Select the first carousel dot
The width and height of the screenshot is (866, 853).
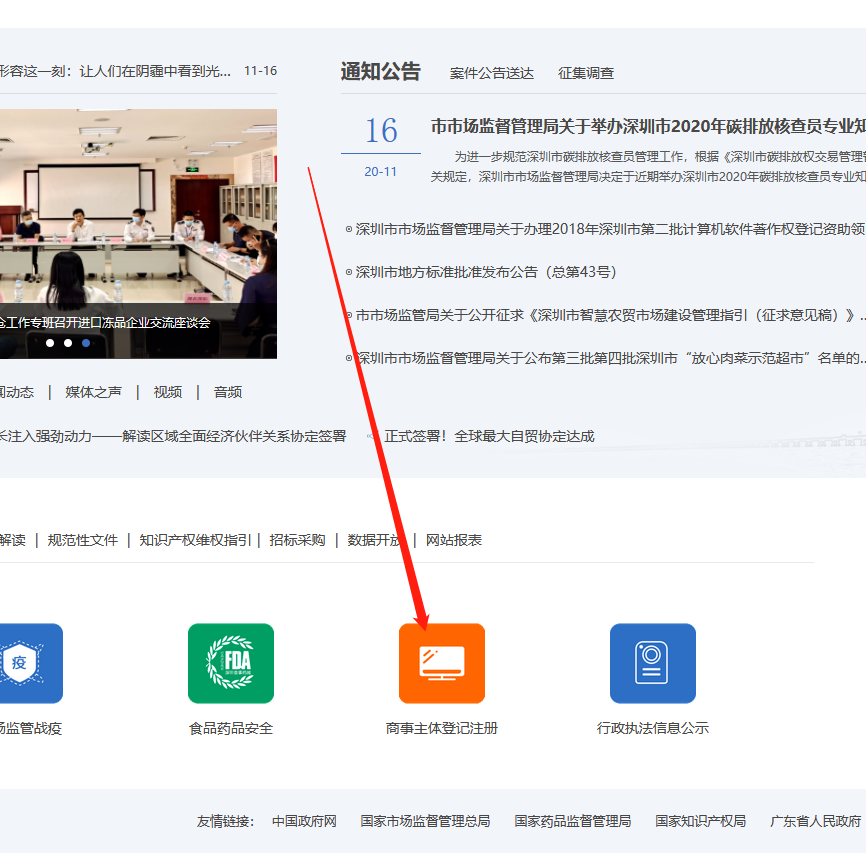click(x=50, y=342)
